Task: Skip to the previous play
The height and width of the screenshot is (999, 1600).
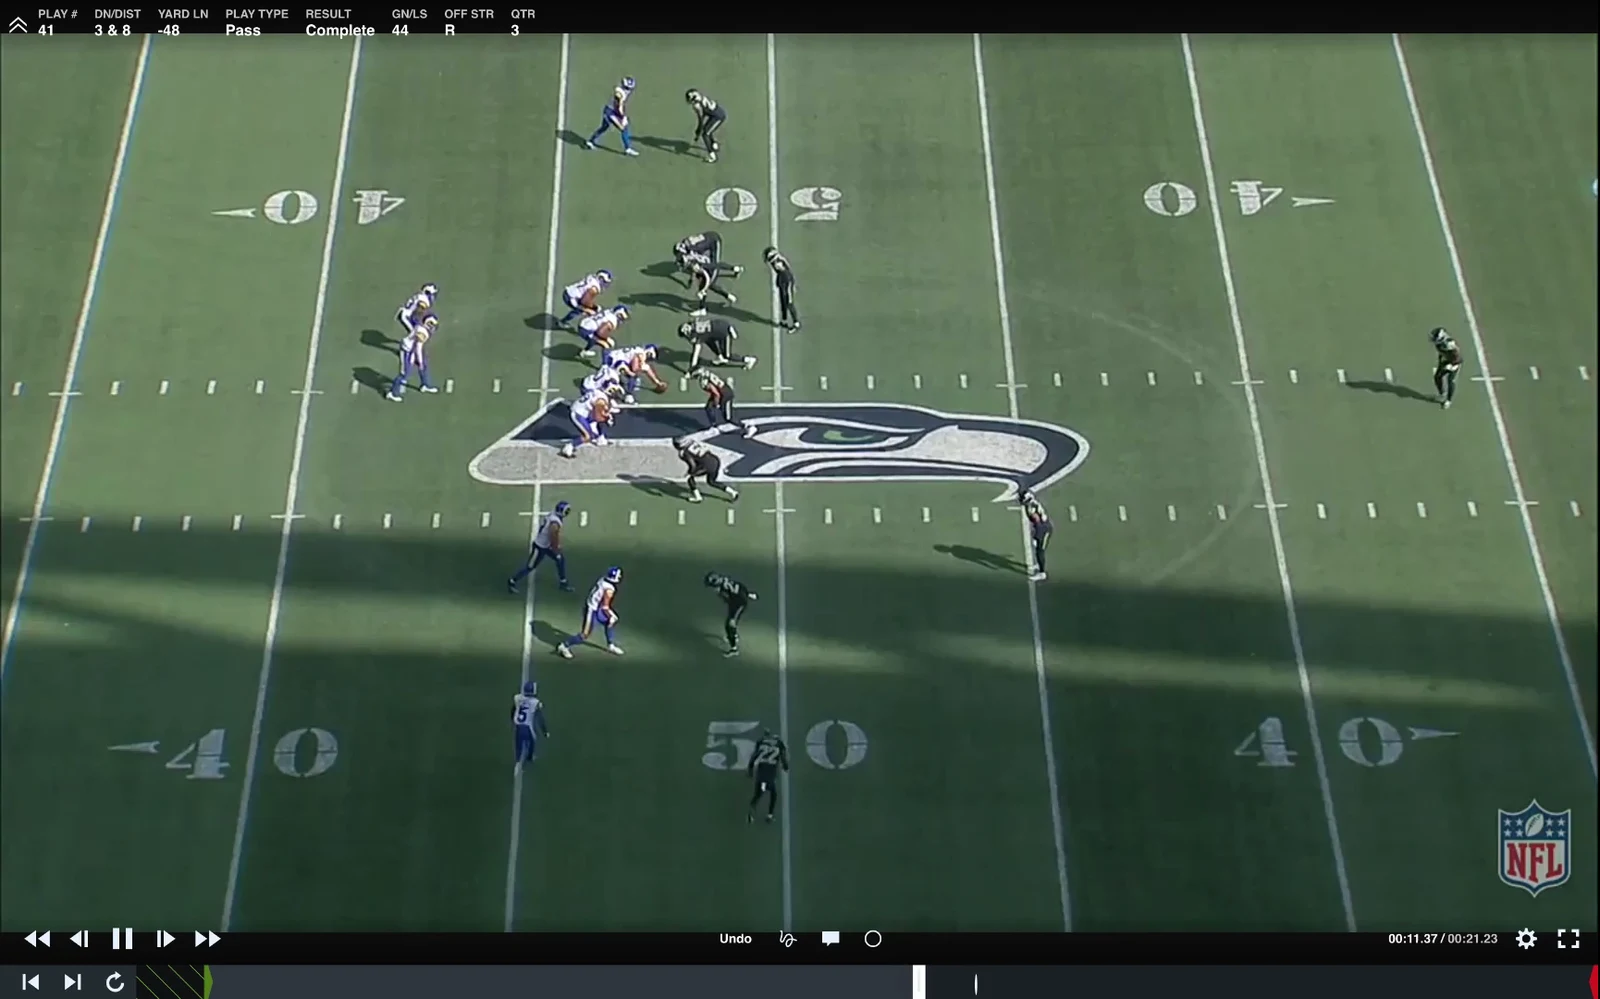Action: click(x=31, y=982)
